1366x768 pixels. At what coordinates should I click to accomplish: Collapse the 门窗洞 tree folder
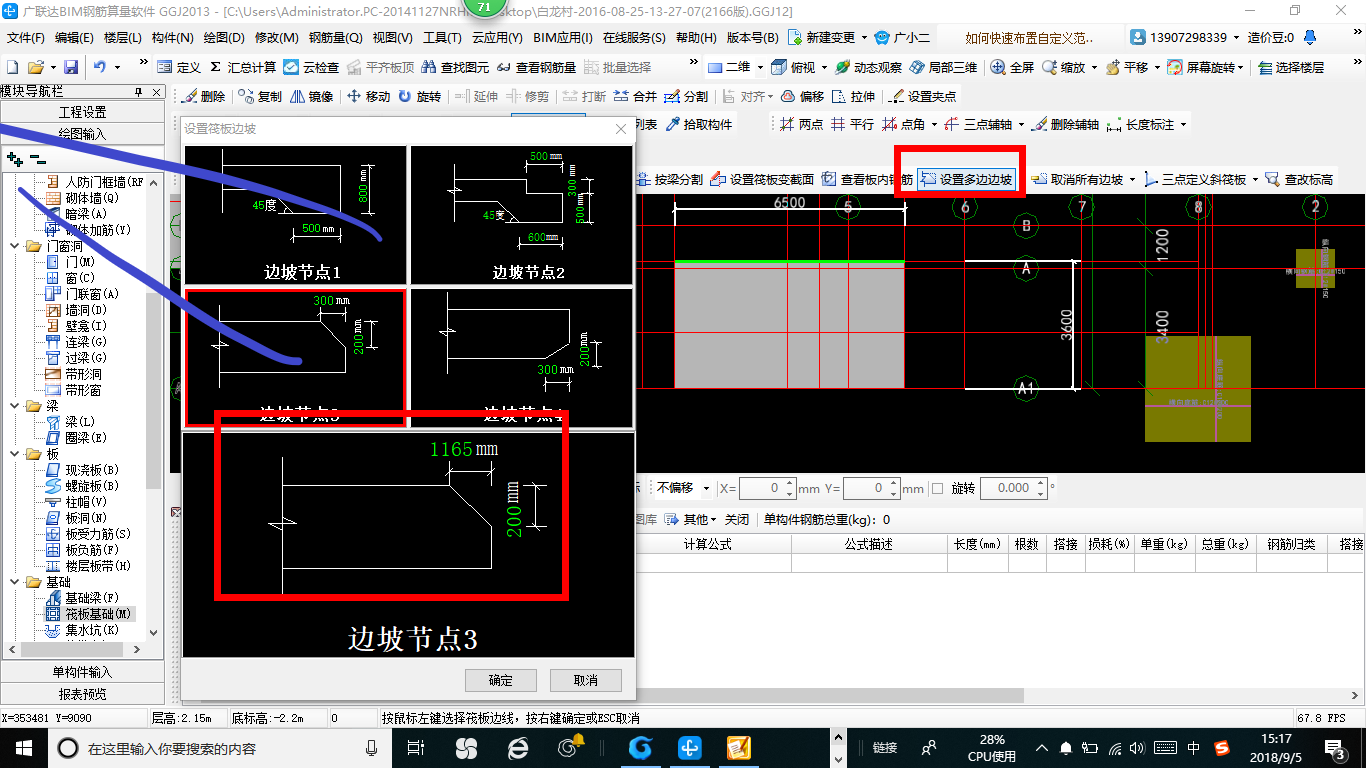pyautogui.click(x=17, y=246)
